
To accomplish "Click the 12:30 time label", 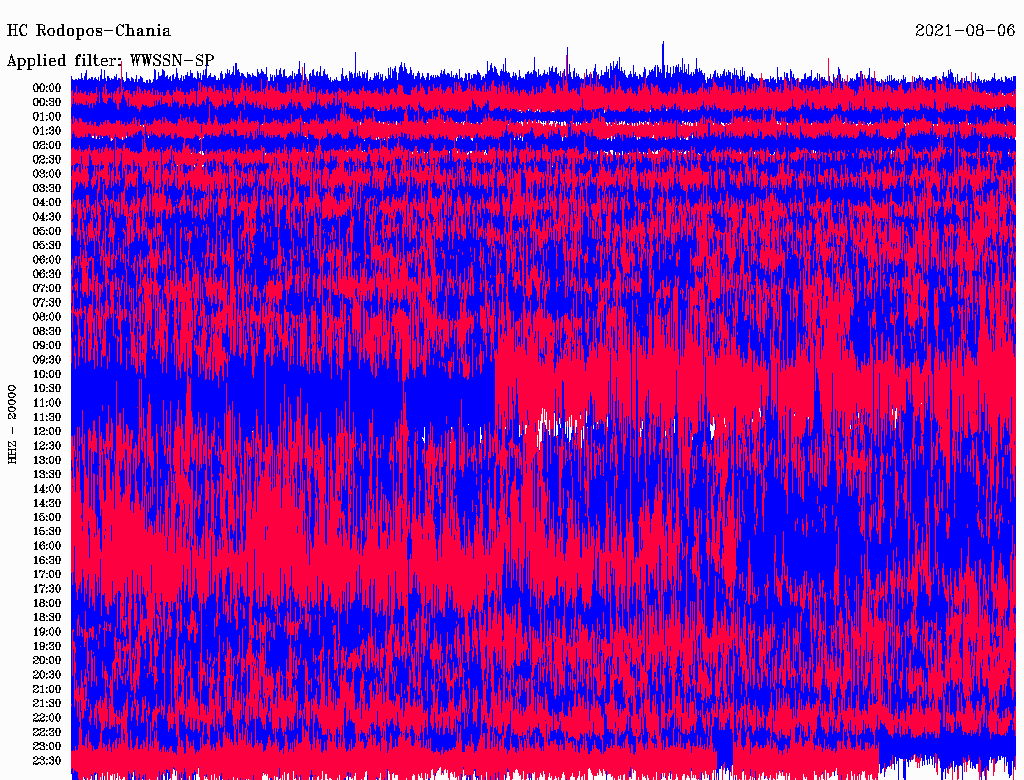I will coord(47,446).
